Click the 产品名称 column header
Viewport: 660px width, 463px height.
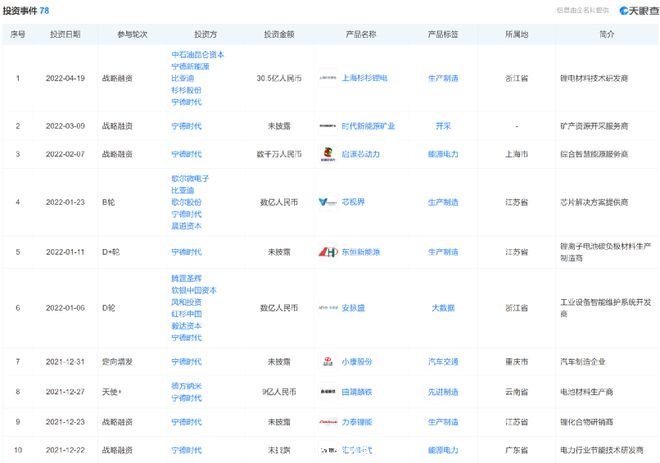(361, 35)
